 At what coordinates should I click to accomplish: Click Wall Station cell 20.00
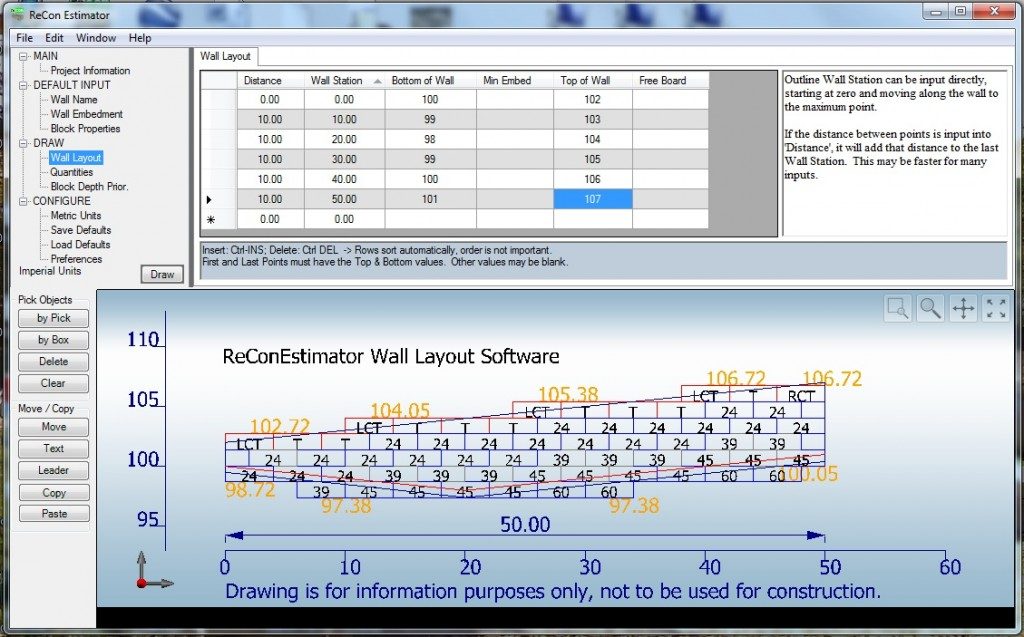coord(344,139)
